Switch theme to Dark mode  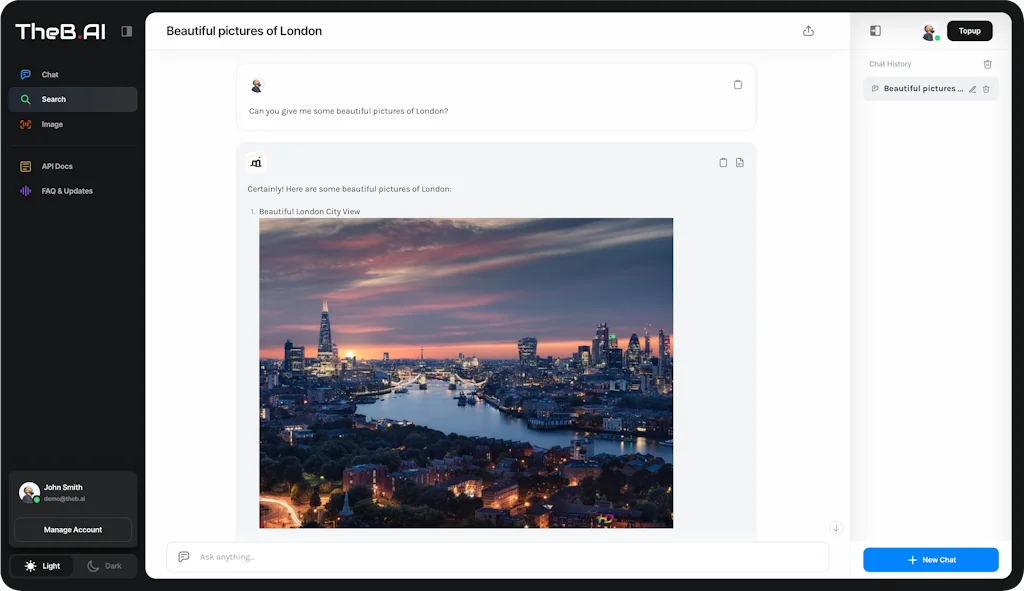(105, 565)
